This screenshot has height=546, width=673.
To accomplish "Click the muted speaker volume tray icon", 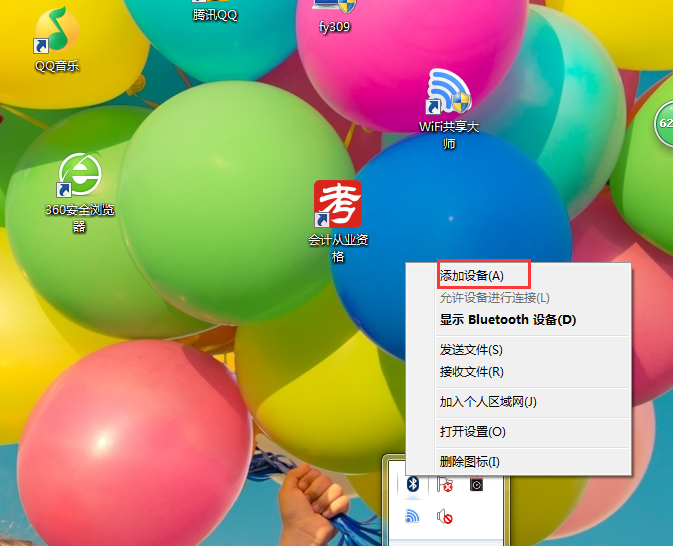I will pyautogui.click(x=445, y=517).
